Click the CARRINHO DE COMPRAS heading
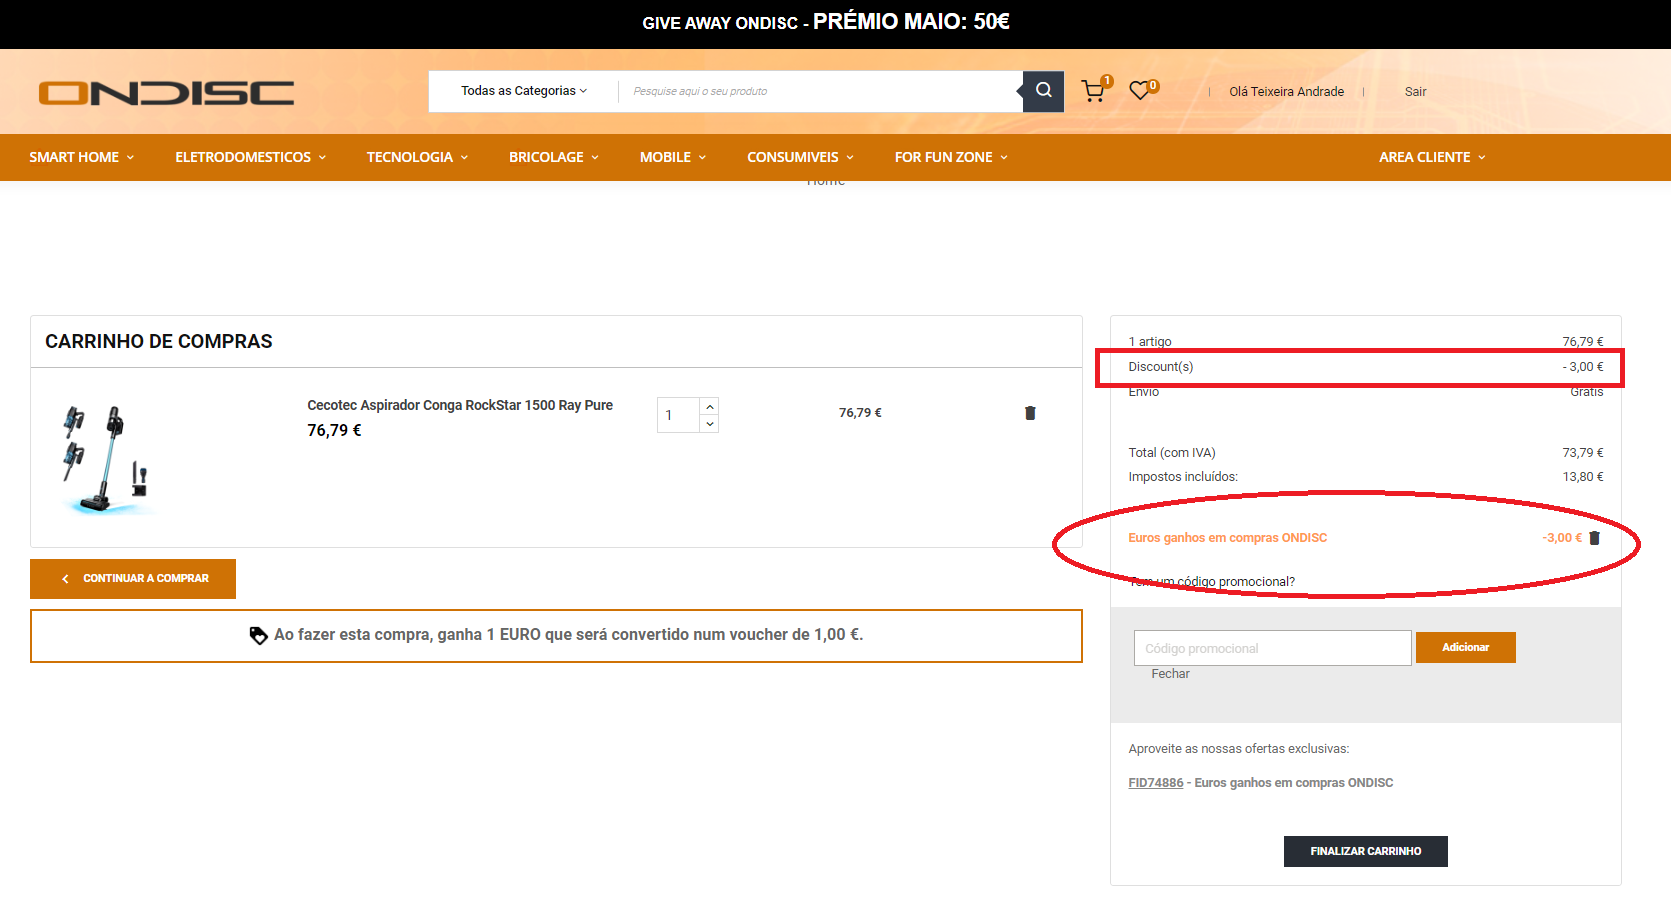The width and height of the screenshot is (1671, 919). [159, 342]
